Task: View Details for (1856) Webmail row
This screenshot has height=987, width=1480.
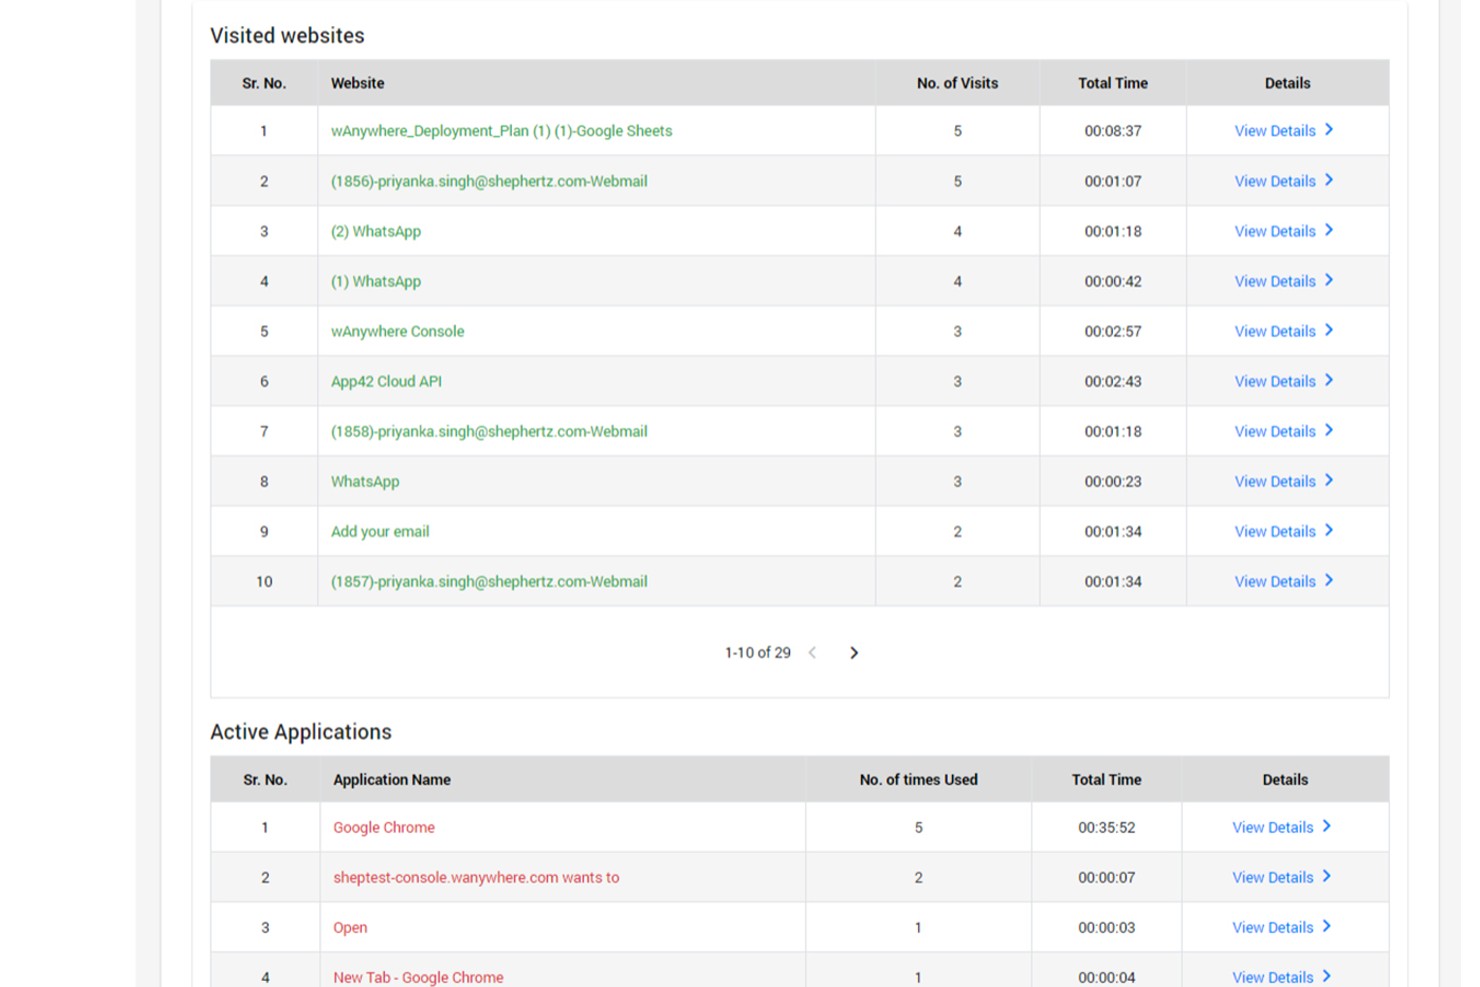Action: [1274, 181]
